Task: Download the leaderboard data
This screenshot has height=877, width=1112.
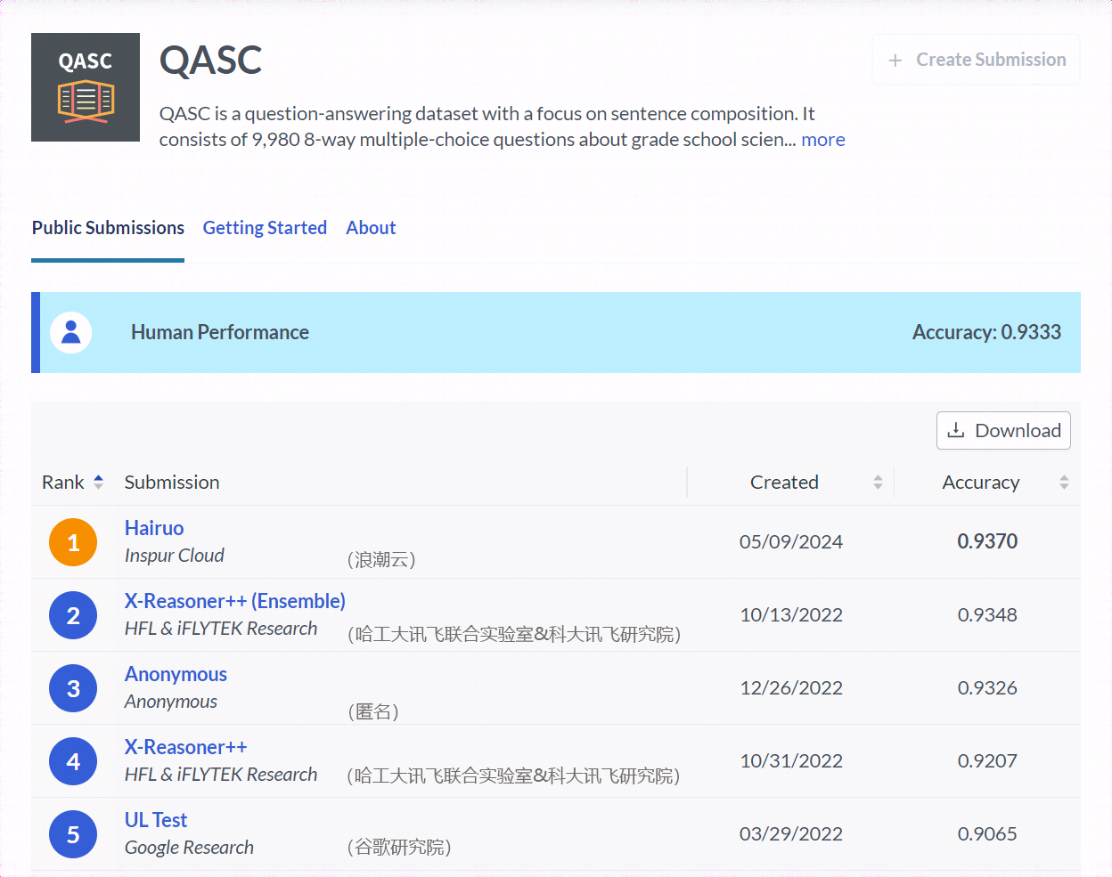Action: [x=1003, y=431]
